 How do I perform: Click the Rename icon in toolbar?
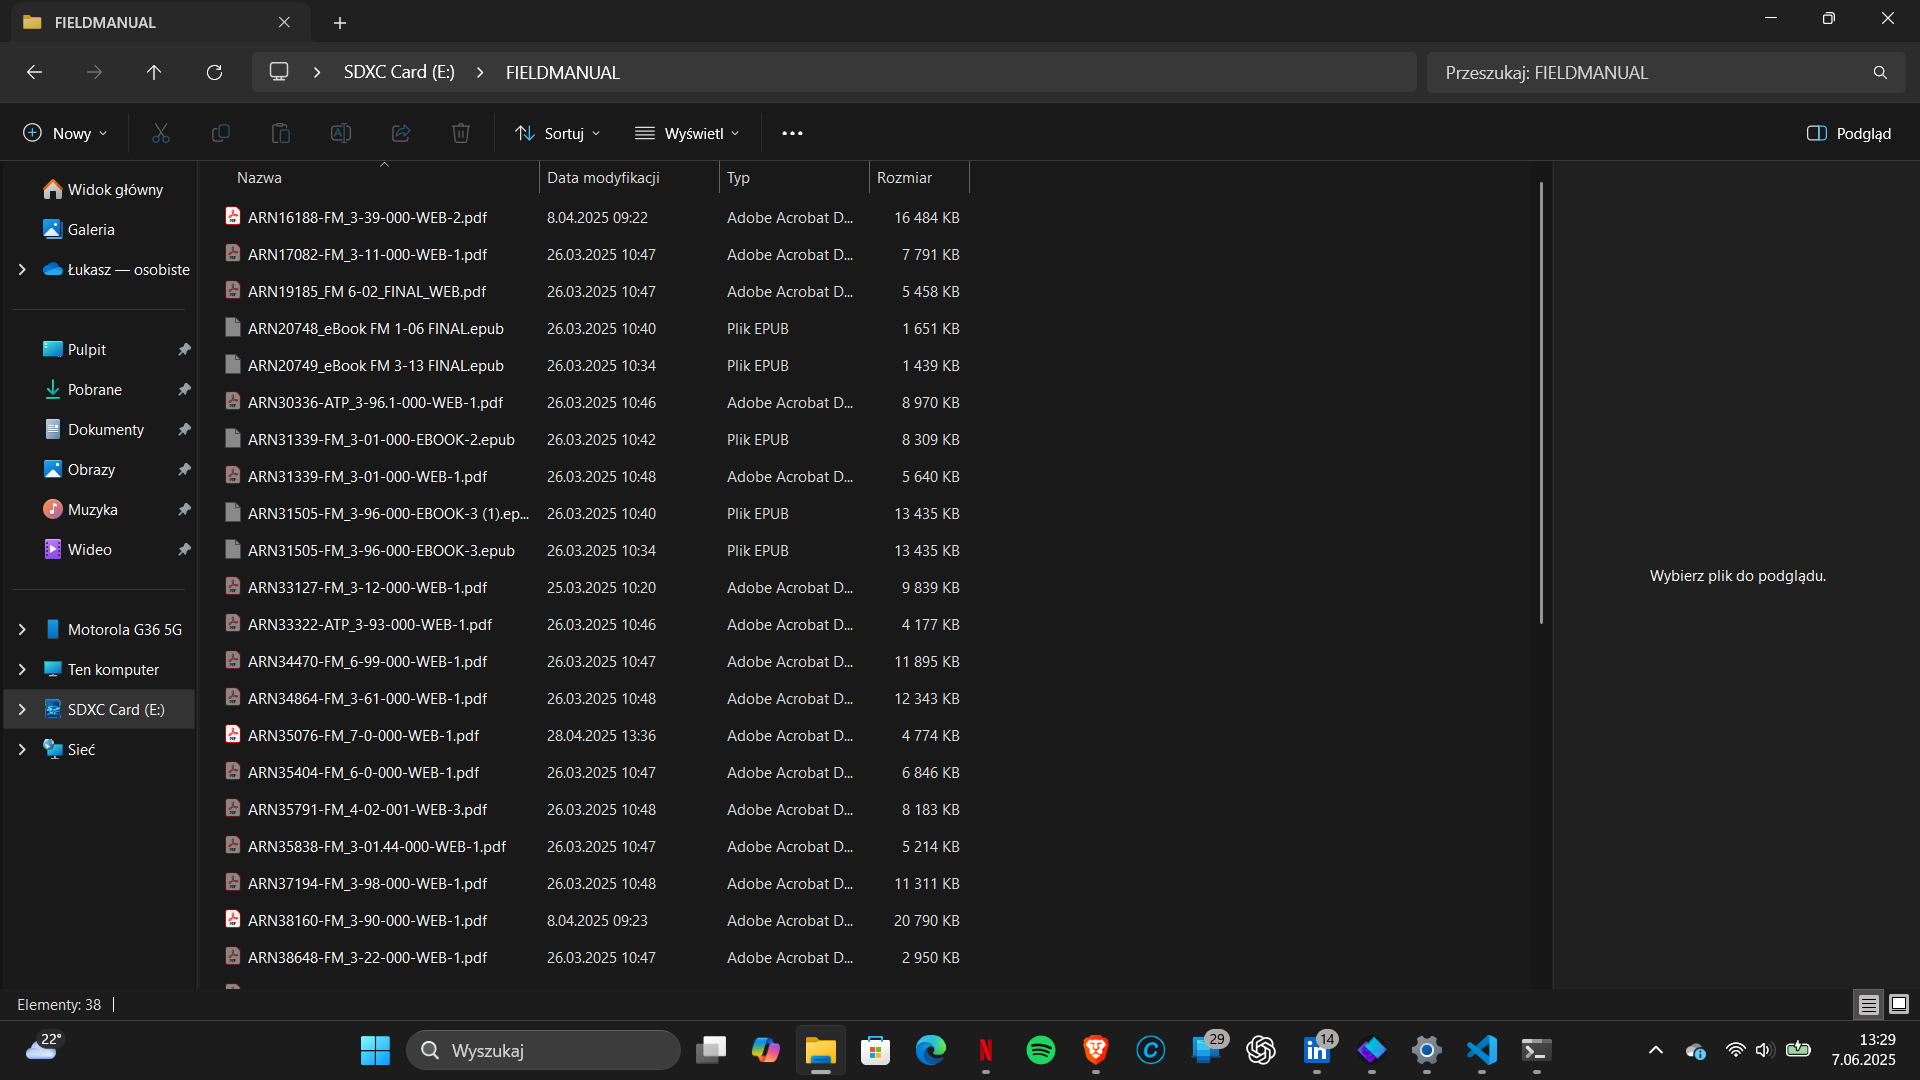coord(341,133)
